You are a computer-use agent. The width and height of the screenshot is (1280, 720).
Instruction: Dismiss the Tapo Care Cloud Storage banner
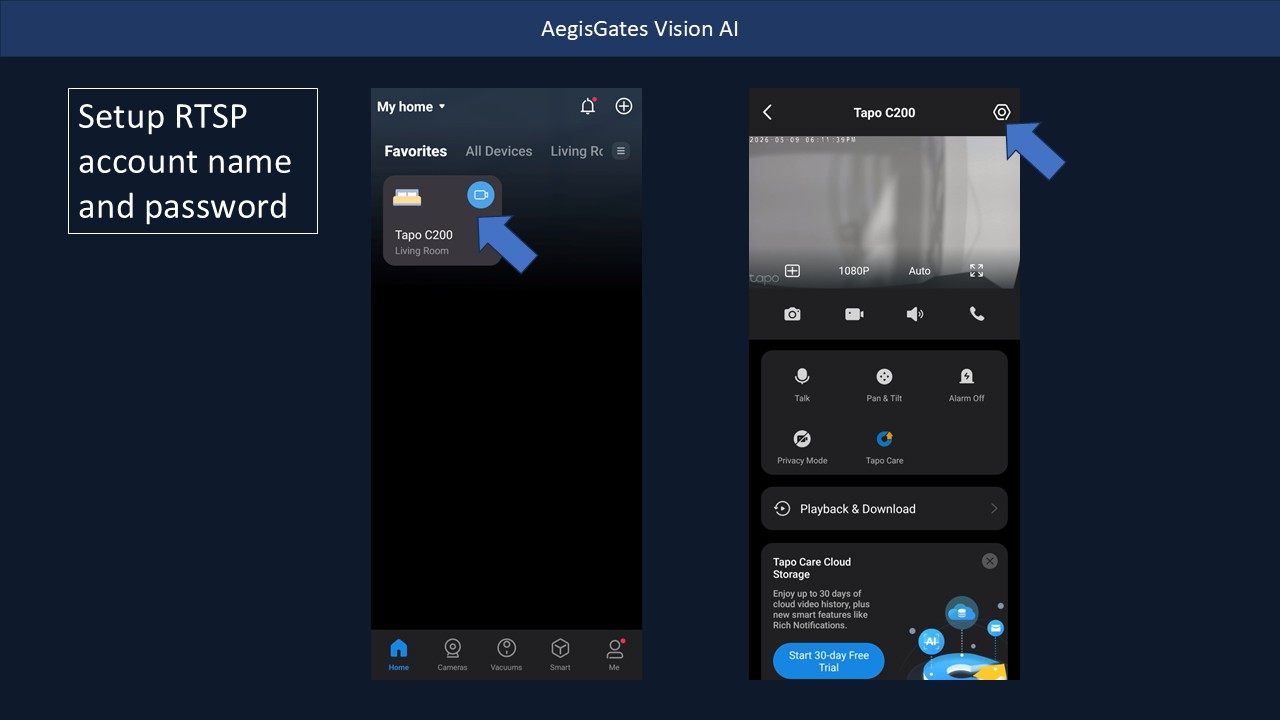989,561
